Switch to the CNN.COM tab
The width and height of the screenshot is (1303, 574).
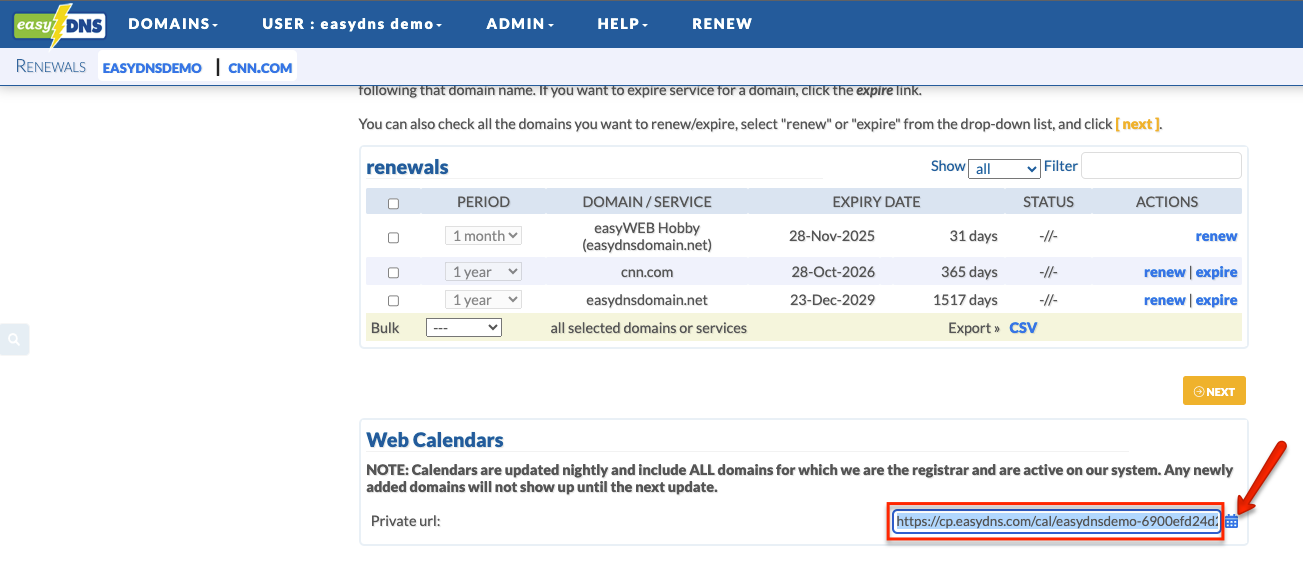260,68
